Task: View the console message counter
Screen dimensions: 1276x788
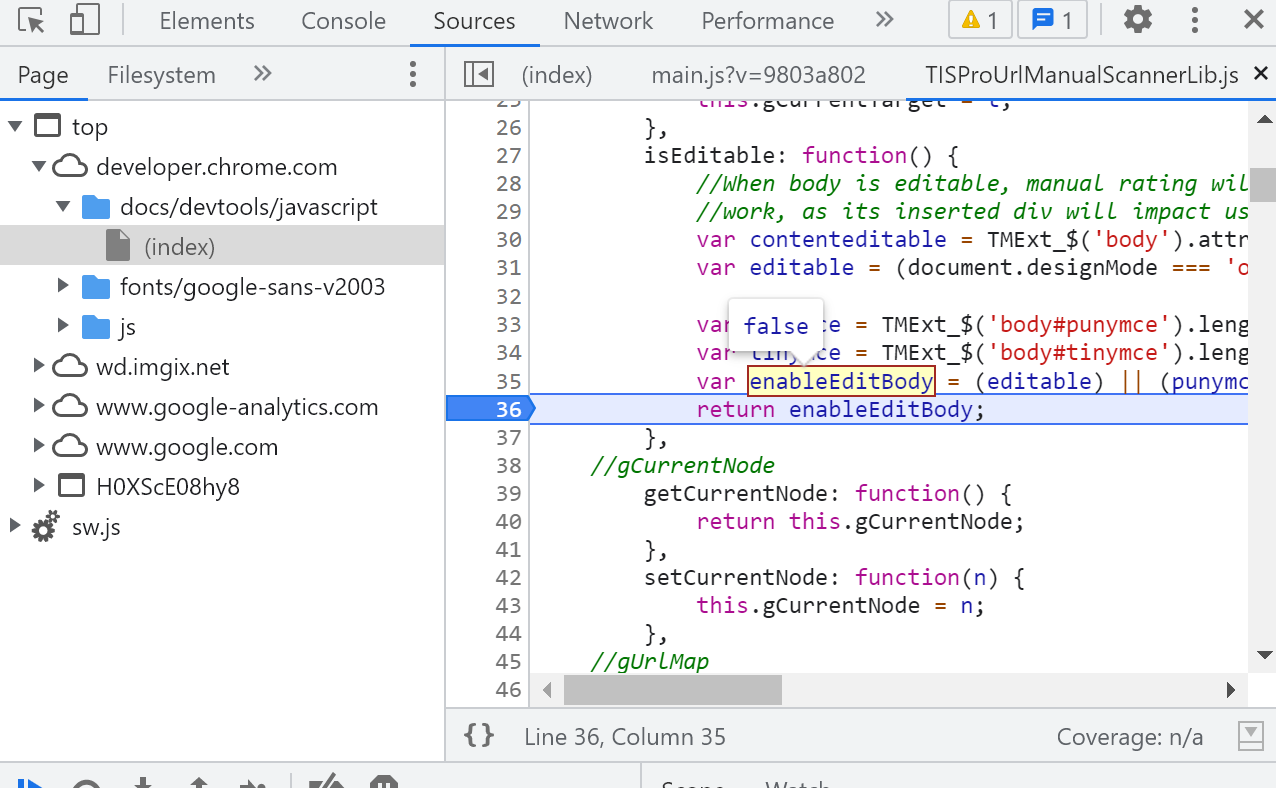Action: tap(1052, 20)
